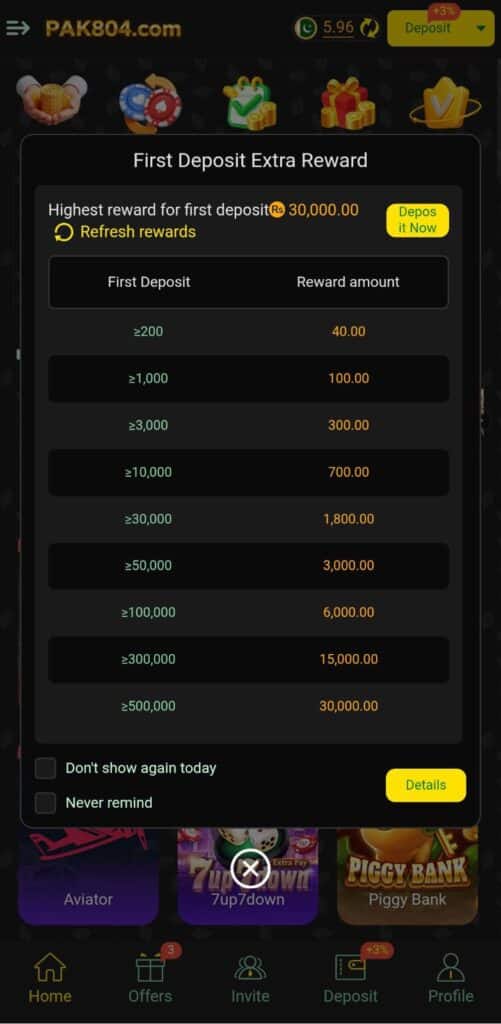Go to the Profile tab
501x1024 pixels.
coord(451,978)
